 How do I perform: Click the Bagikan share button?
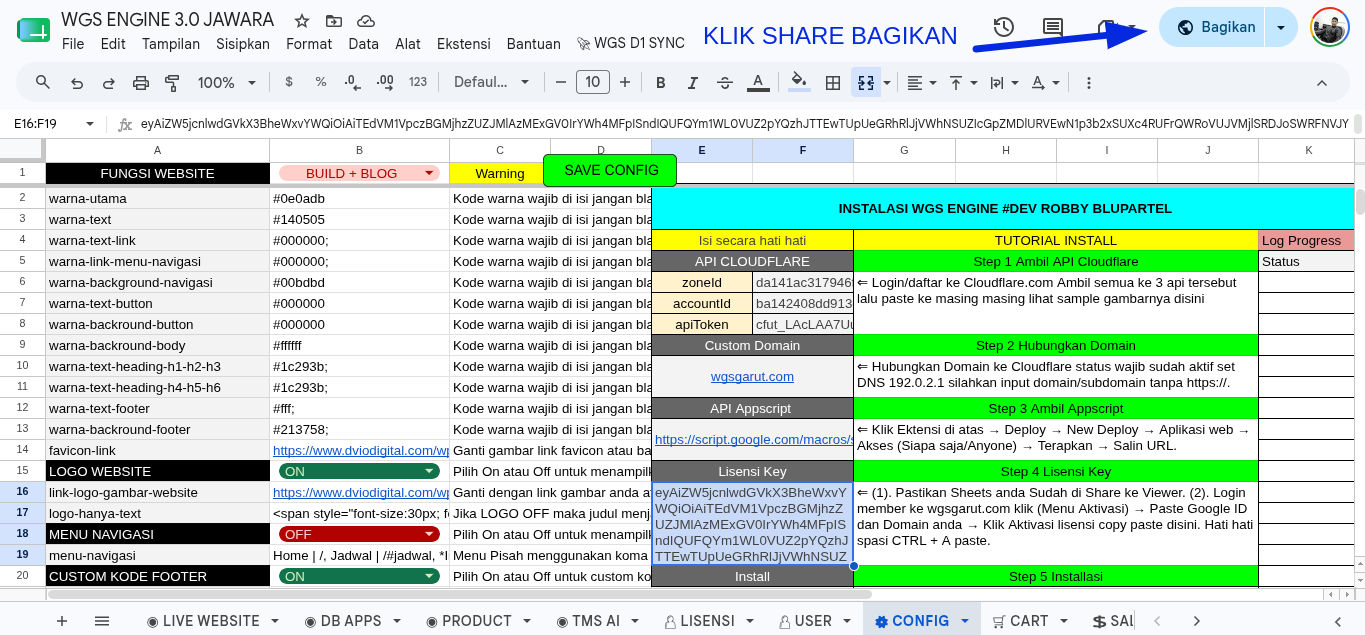tap(1216, 28)
